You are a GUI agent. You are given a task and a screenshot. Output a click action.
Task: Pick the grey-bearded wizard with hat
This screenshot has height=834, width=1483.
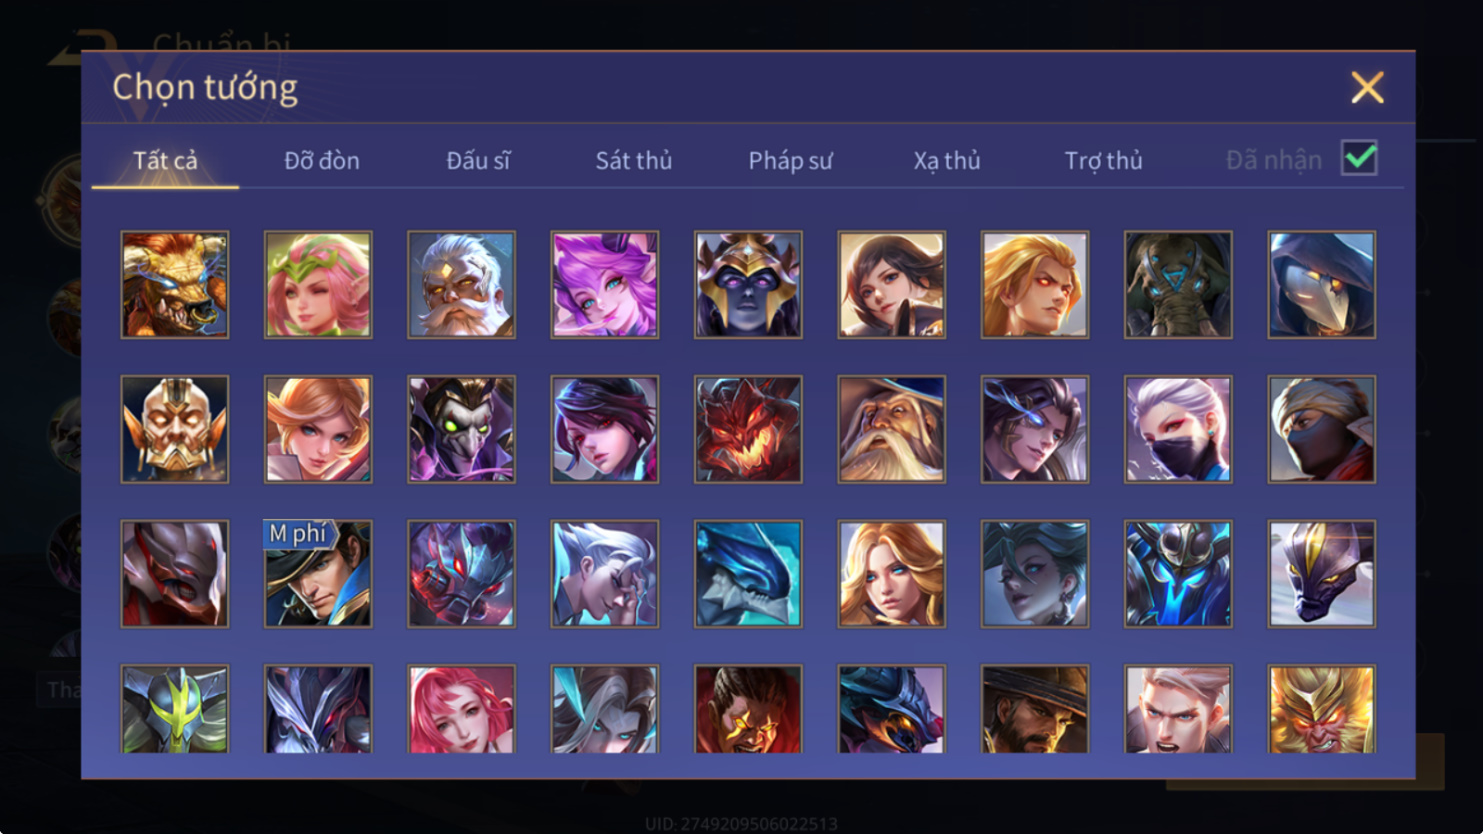pyautogui.click(x=891, y=430)
